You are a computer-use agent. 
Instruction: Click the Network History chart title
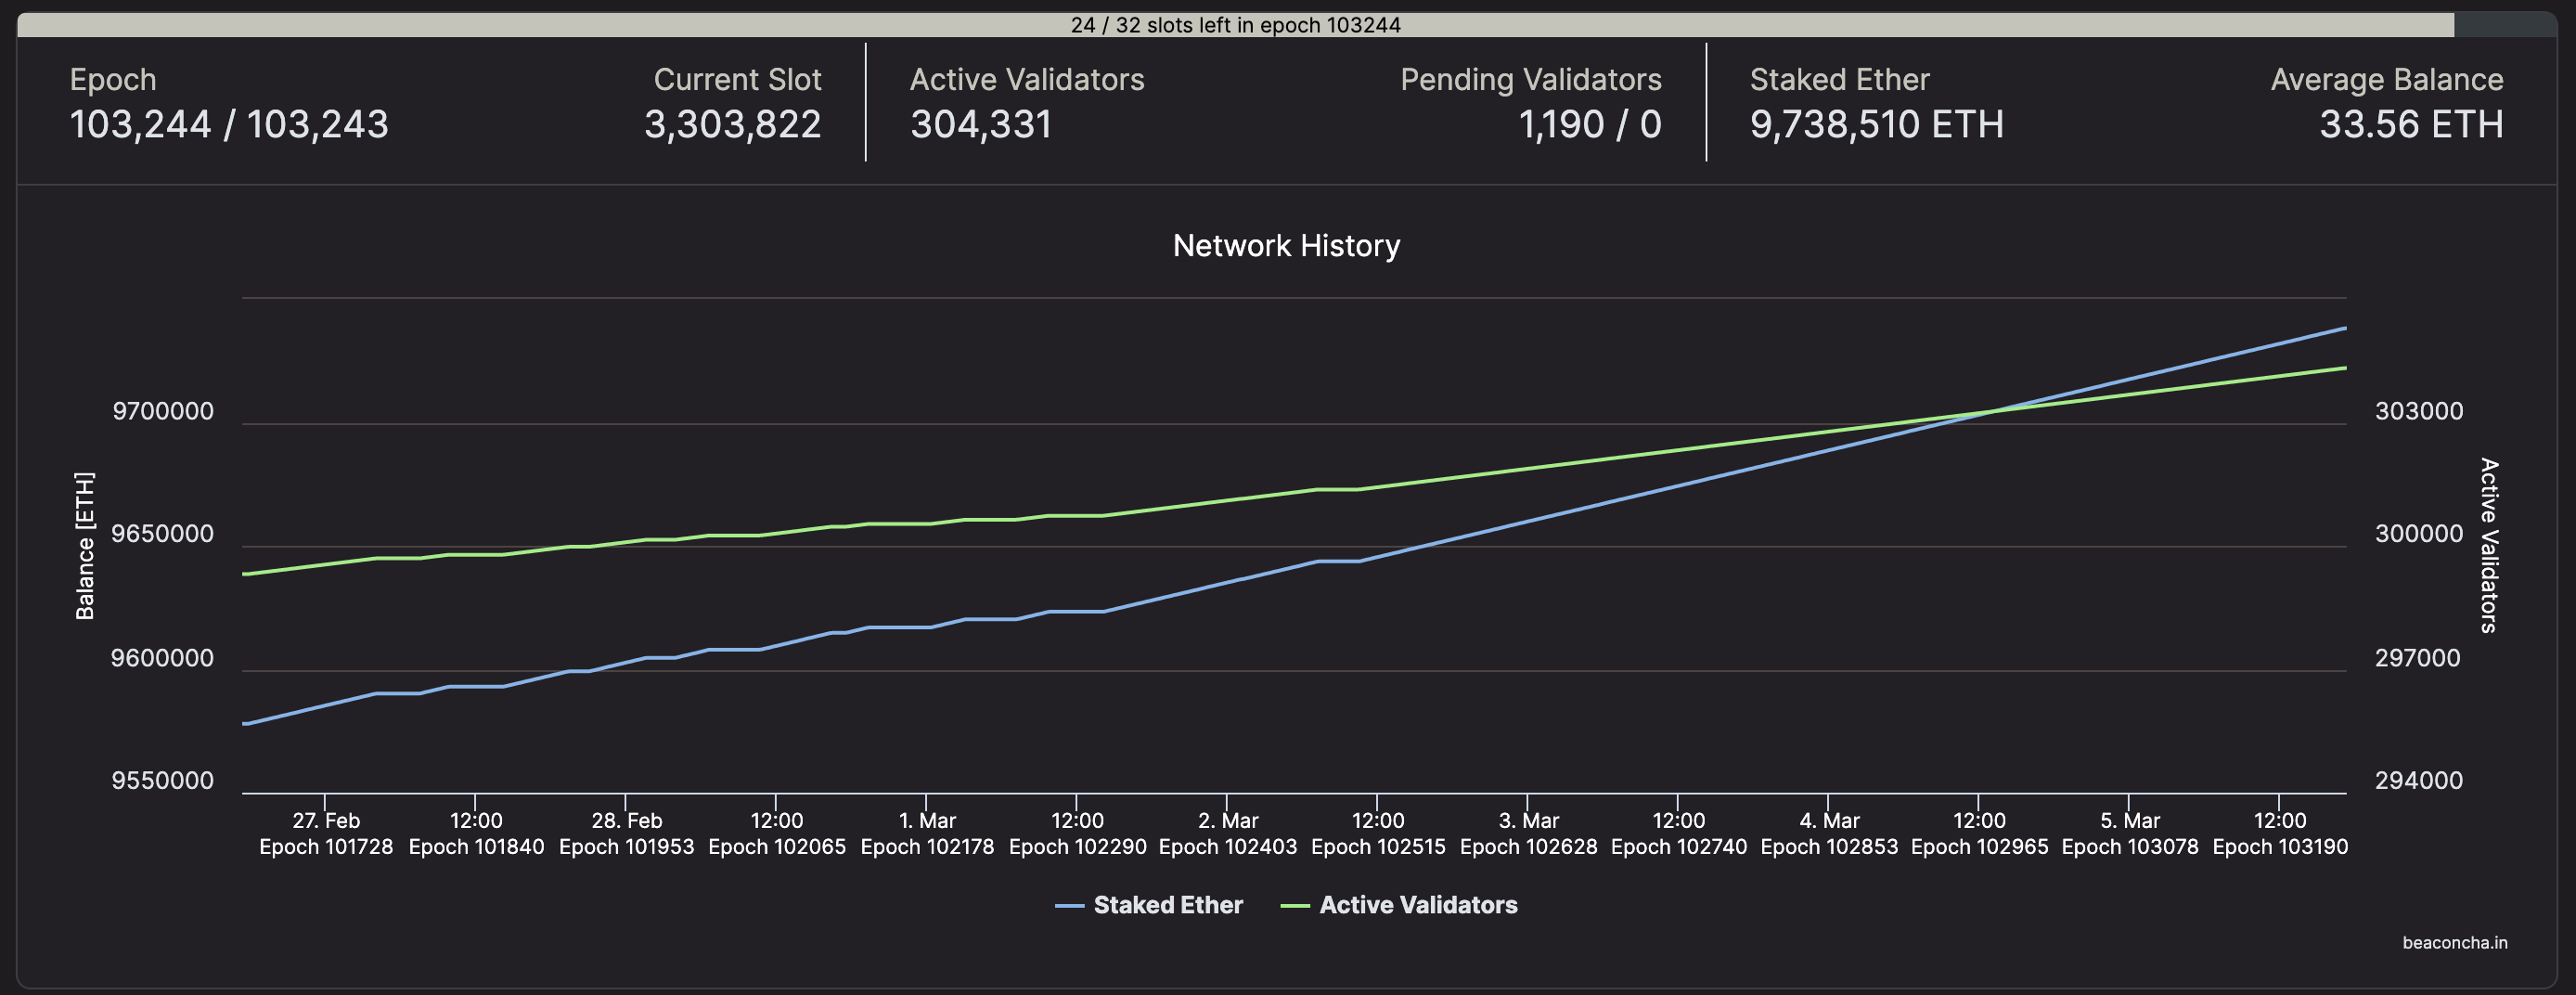(x=1286, y=245)
